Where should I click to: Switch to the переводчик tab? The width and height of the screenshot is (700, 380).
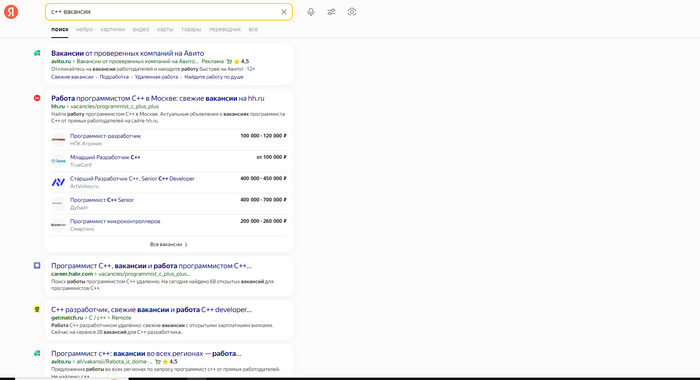(x=225, y=29)
